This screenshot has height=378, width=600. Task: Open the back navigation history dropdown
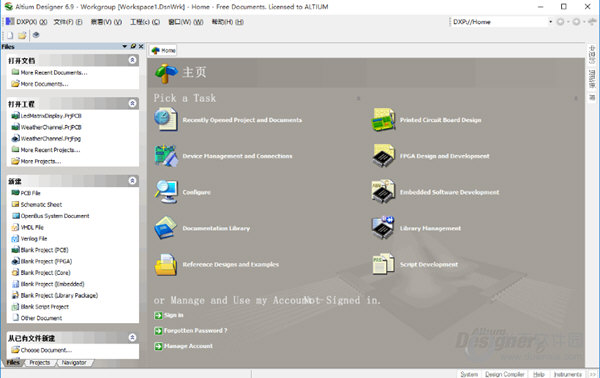pyautogui.click(x=568, y=22)
